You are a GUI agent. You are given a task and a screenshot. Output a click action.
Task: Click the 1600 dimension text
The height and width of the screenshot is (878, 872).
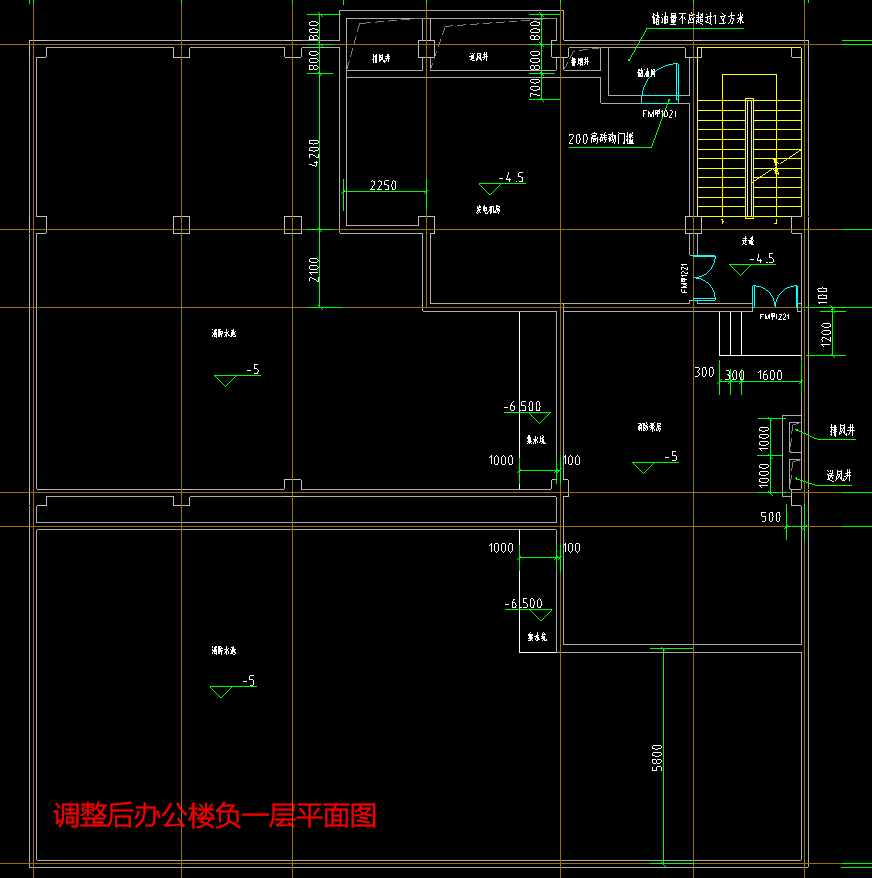click(770, 375)
